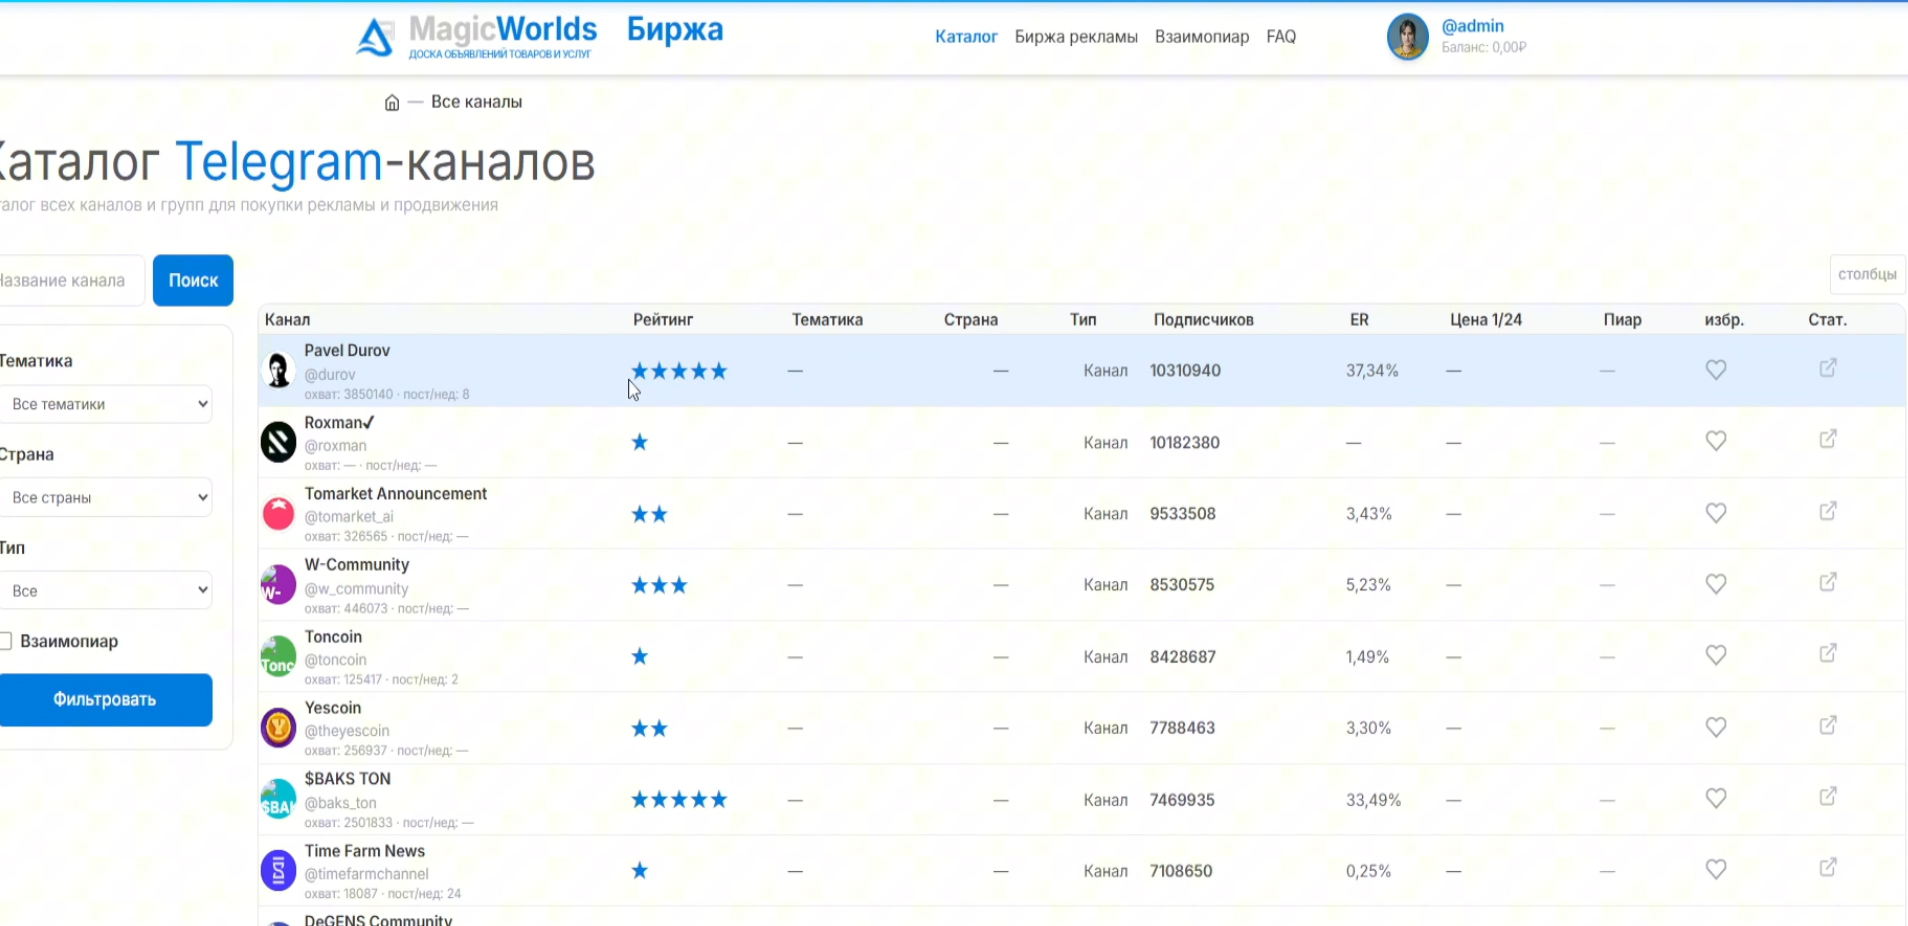Viewport: 1908px width, 926px height.
Task: Click the 37,34% ER value
Action: click(x=1372, y=371)
